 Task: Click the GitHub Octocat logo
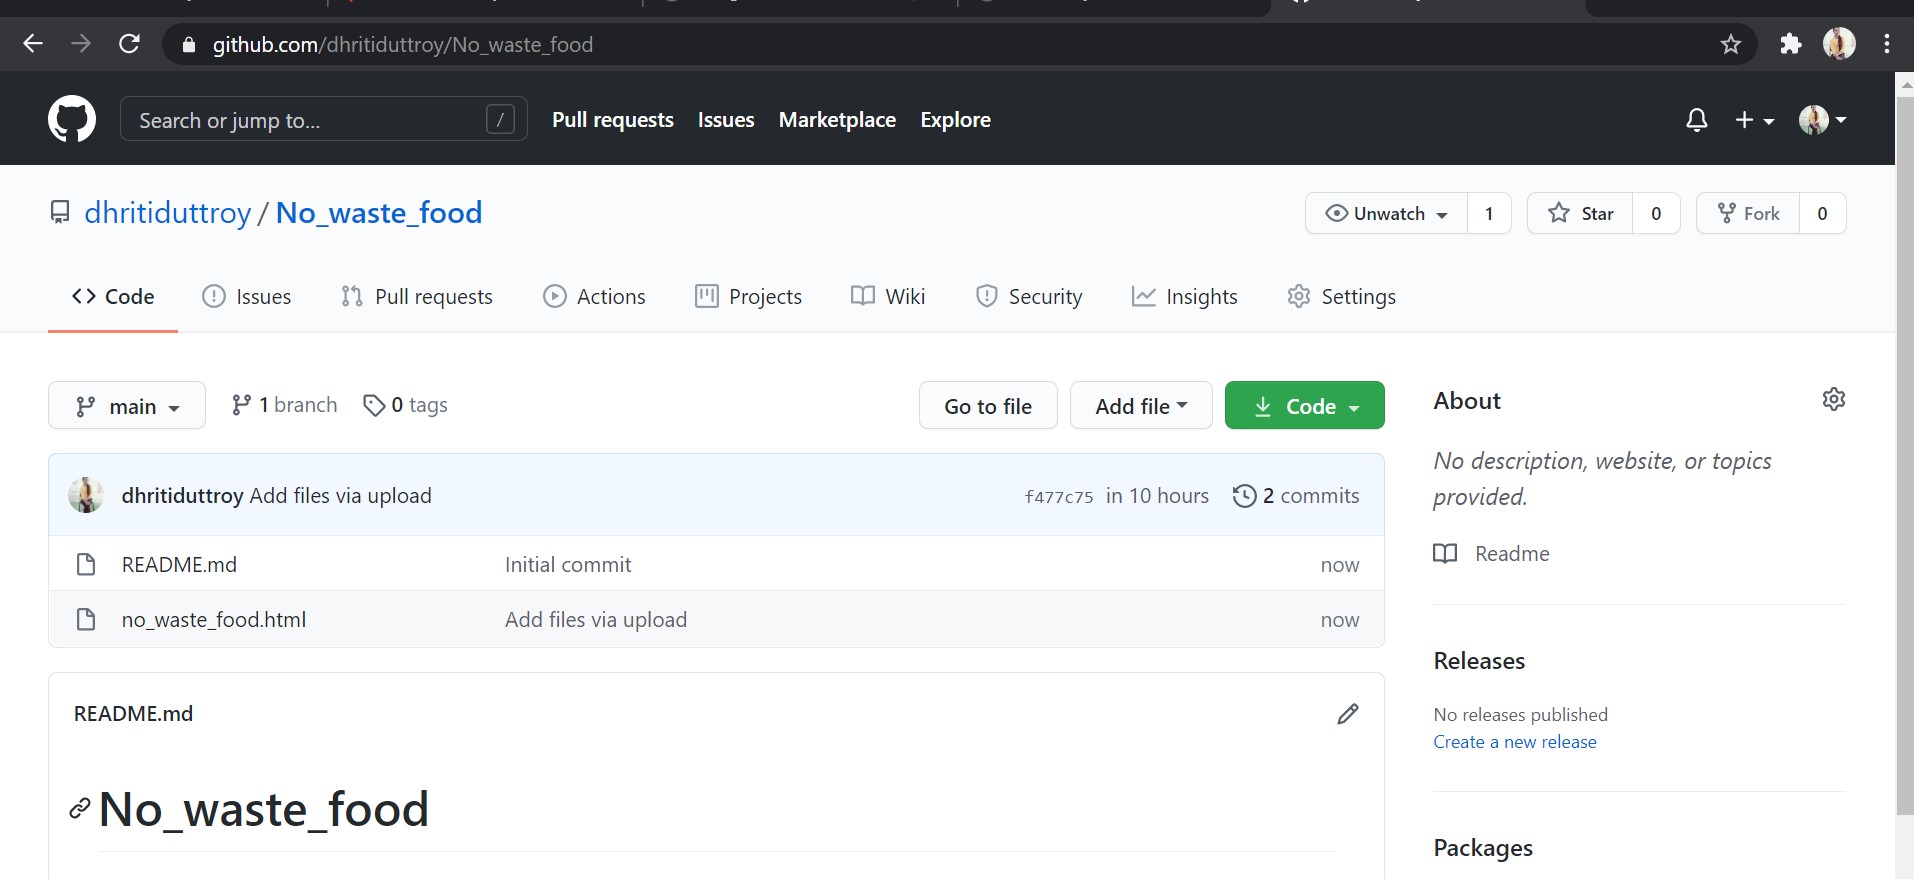pyautogui.click(x=72, y=119)
